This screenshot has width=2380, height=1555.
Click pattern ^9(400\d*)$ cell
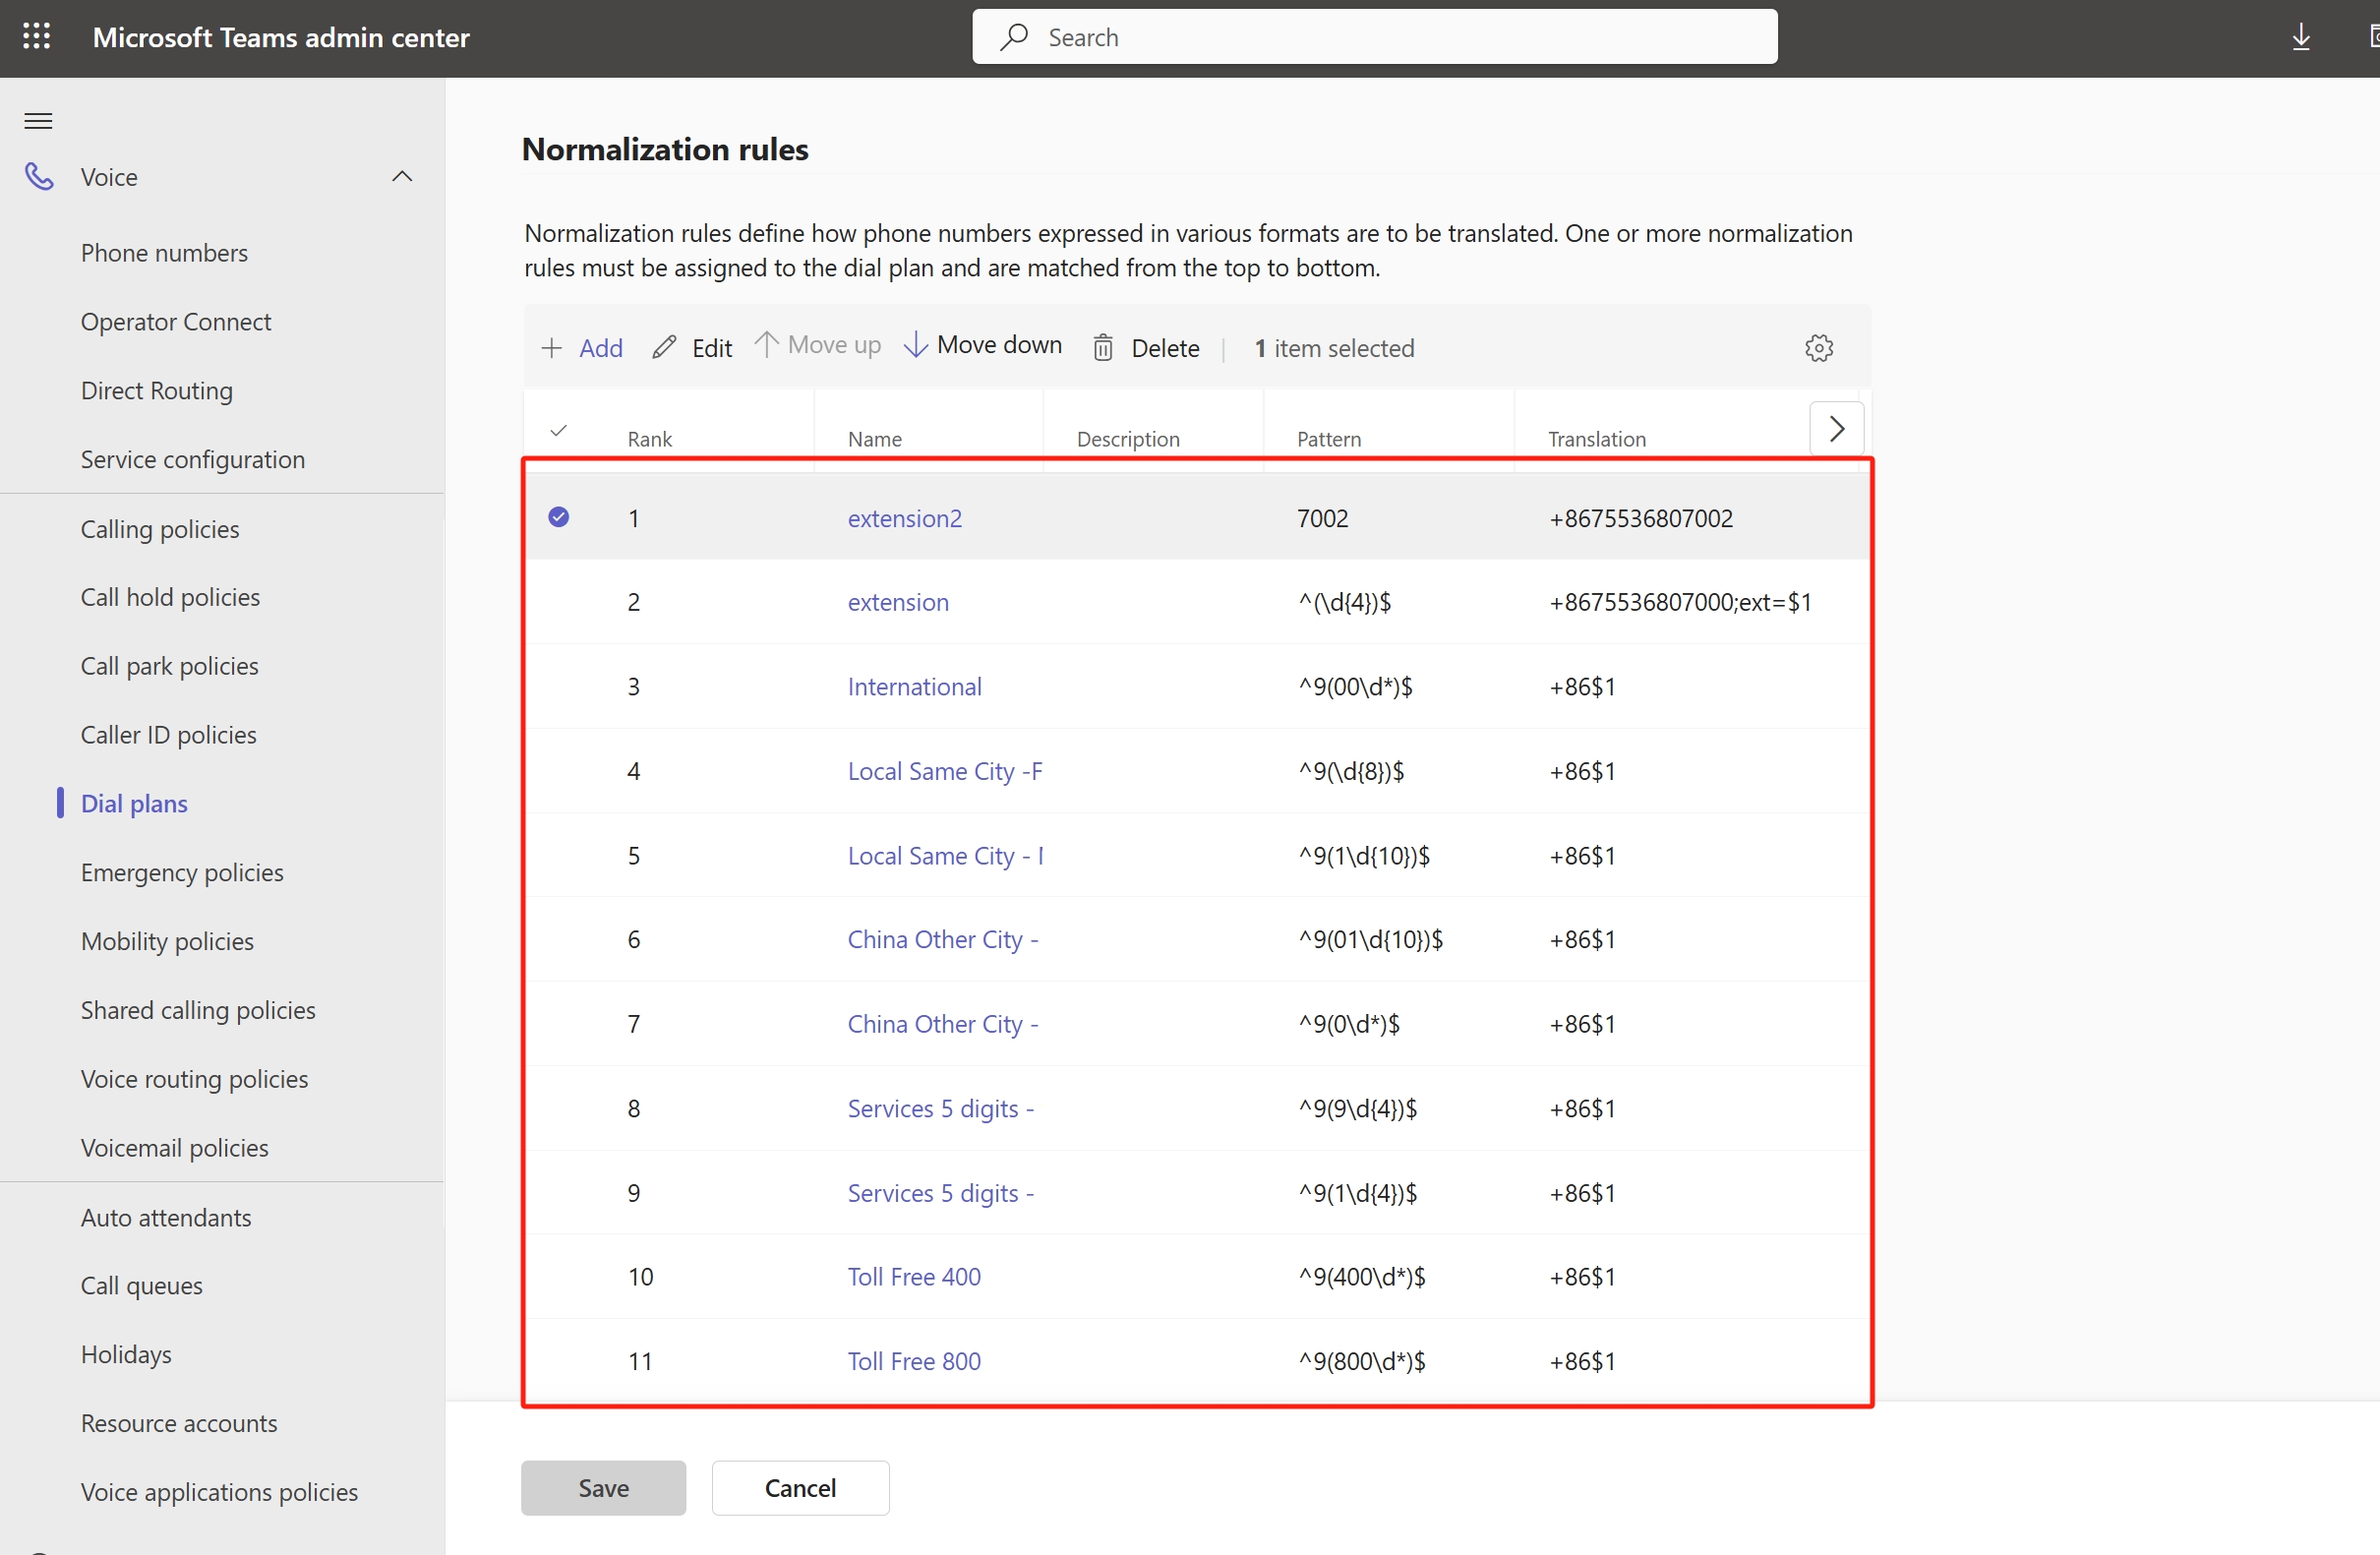[x=1362, y=1277]
